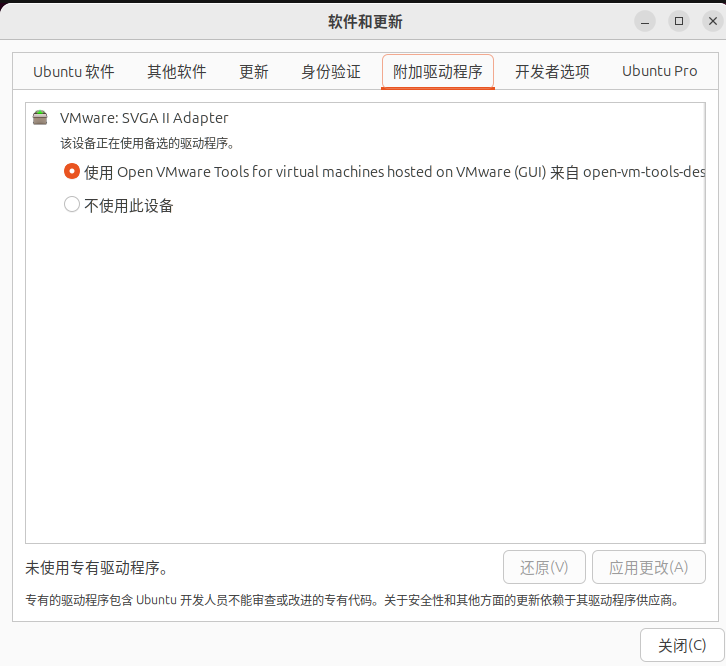This screenshot has height=666, width=726.
Task: Select the 附加驱动程序 tab
Action: click(x=438, y=72)
